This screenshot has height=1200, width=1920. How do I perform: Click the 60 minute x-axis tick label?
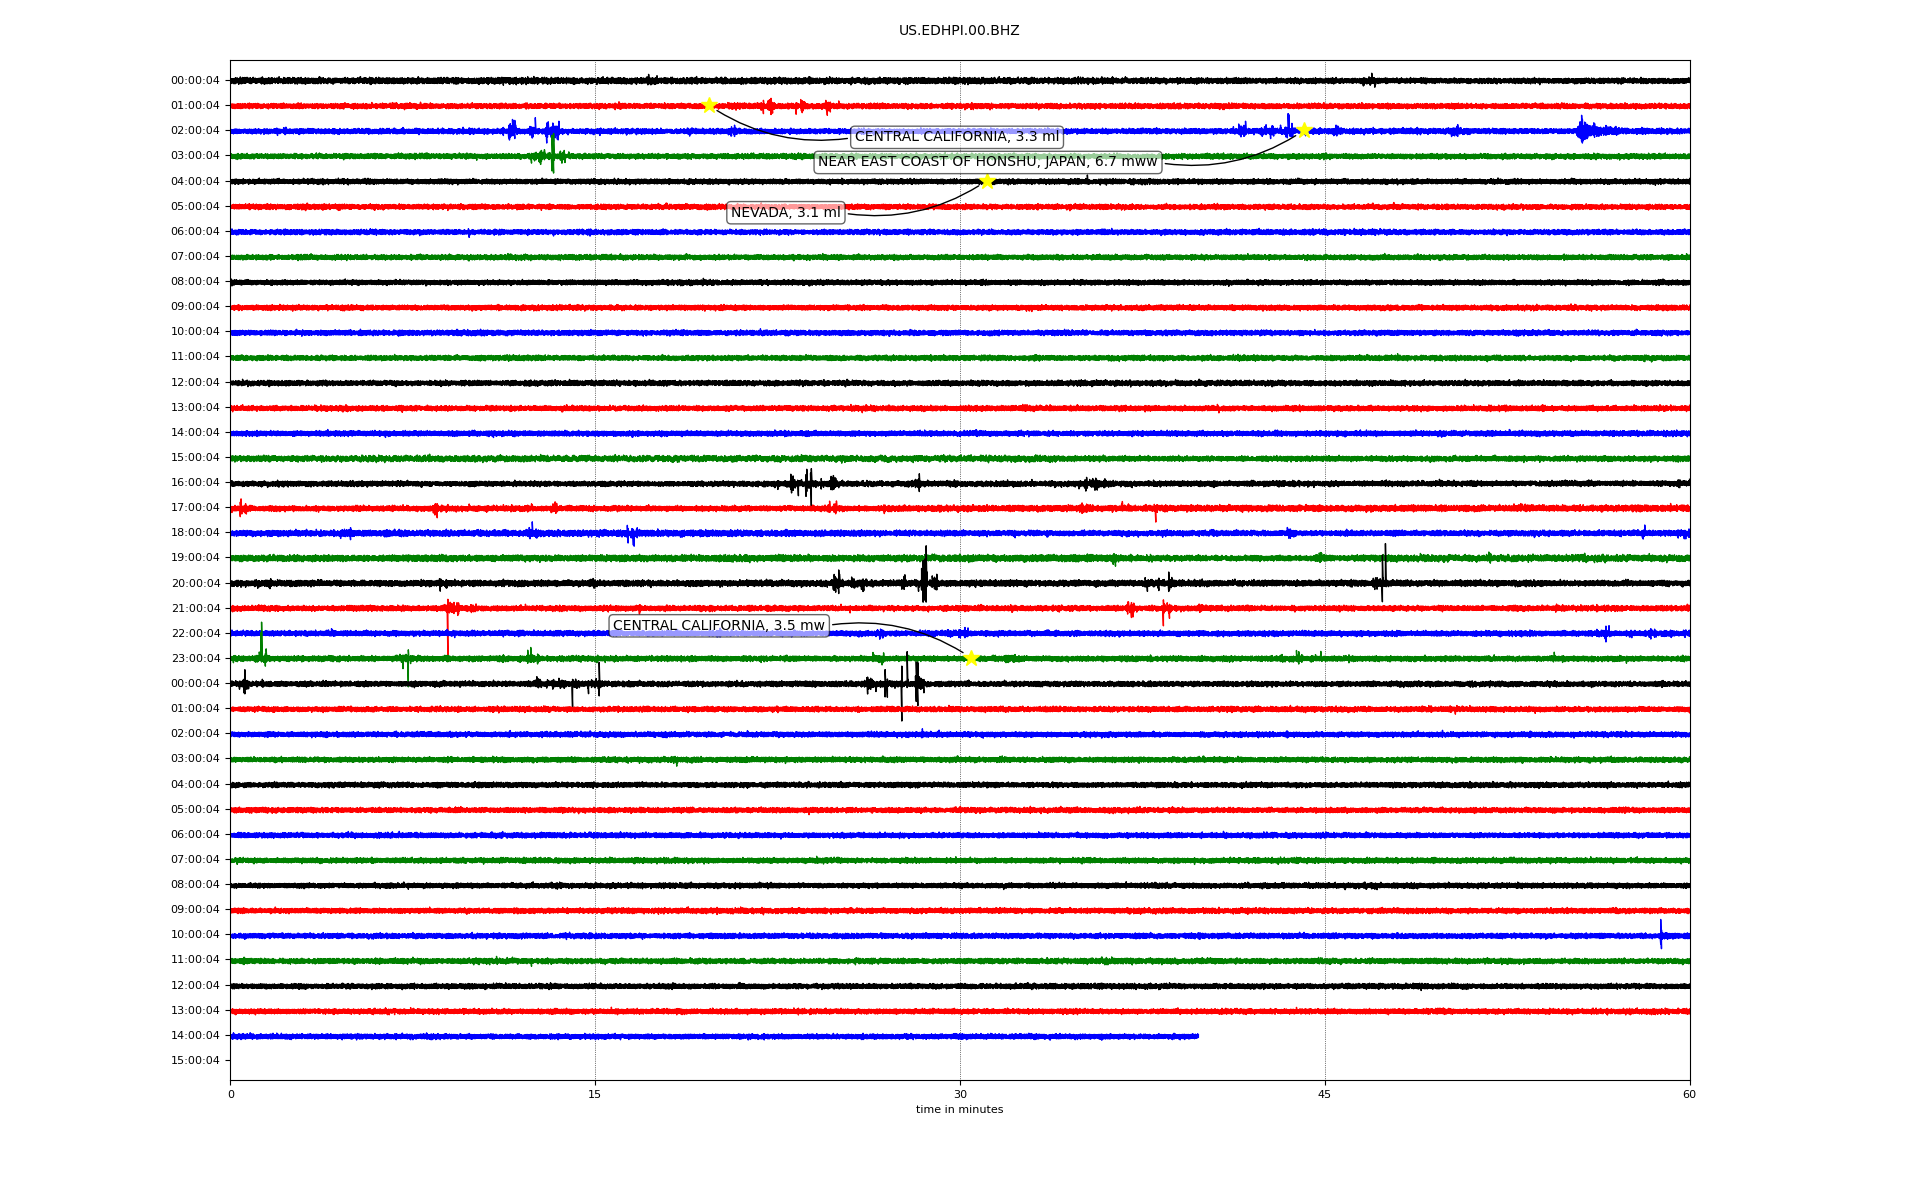pyautogui.click(x=1688, y=1094)
